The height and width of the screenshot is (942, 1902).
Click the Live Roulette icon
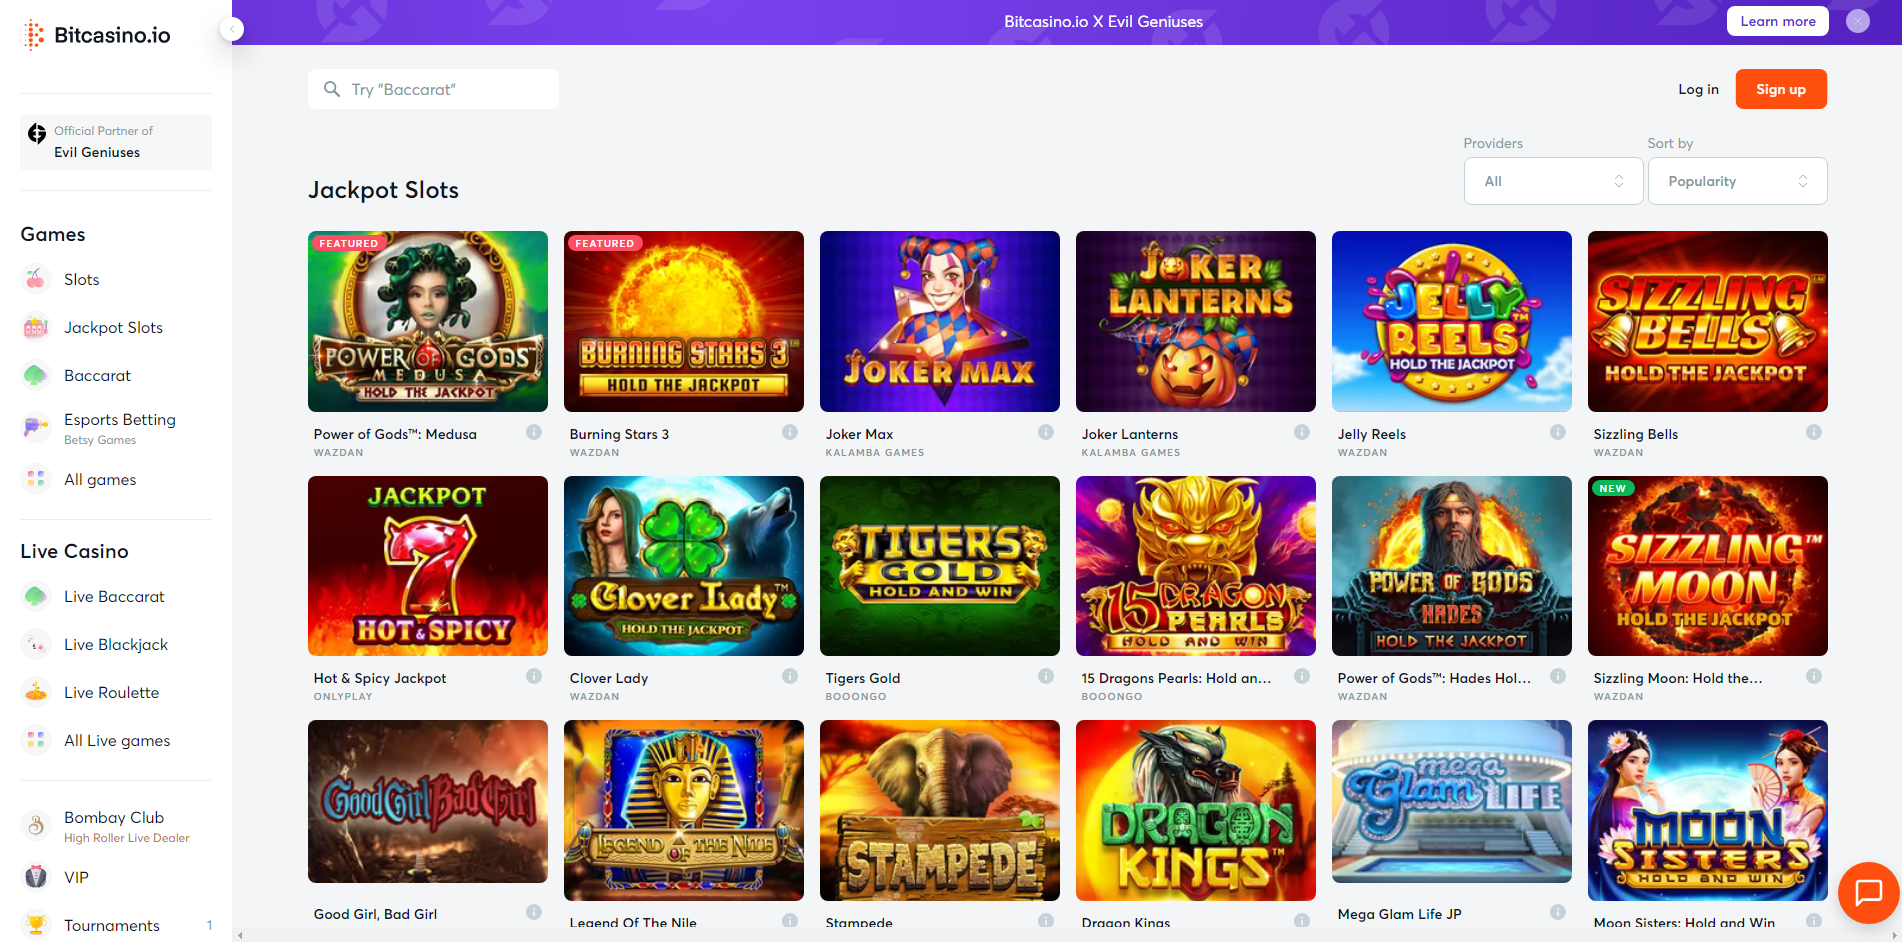(x=35, y=692)
